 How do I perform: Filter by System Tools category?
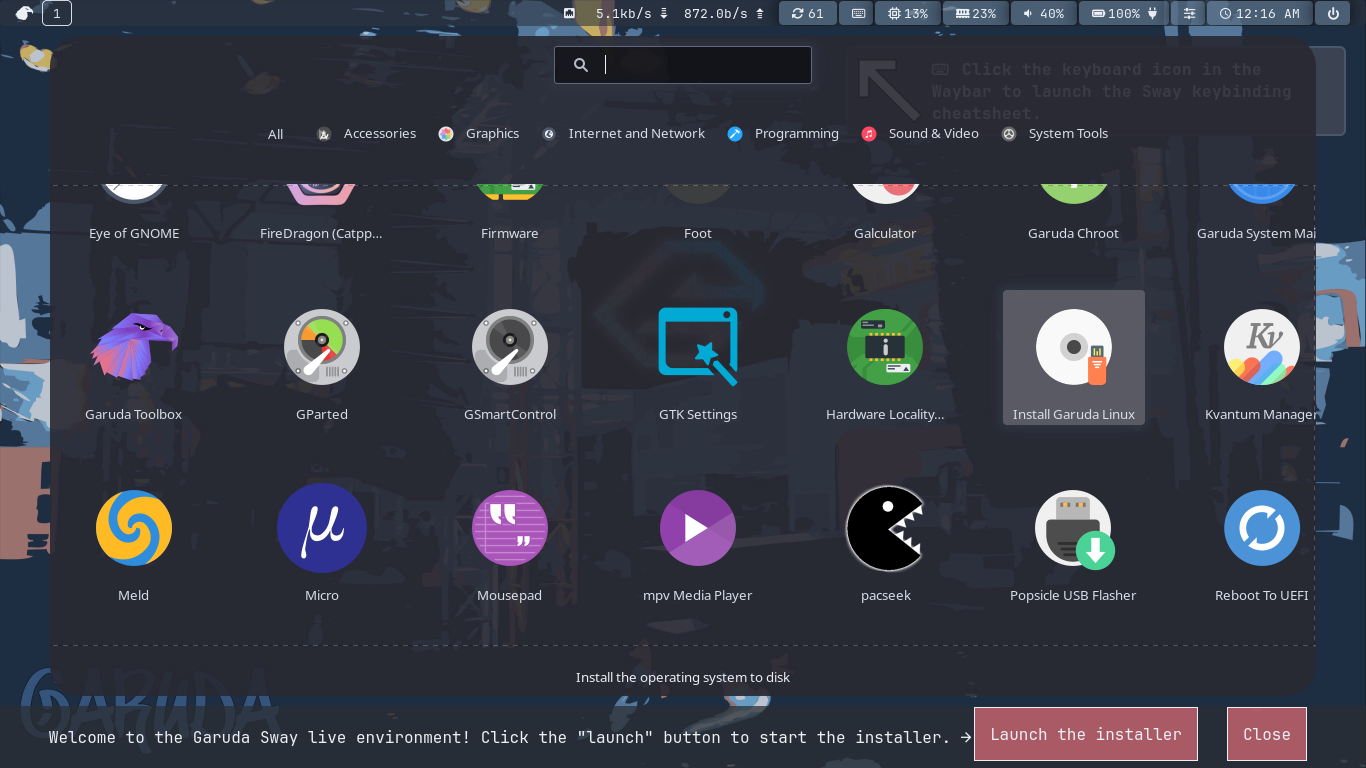pyautogui.click(x=1055, y=134)
